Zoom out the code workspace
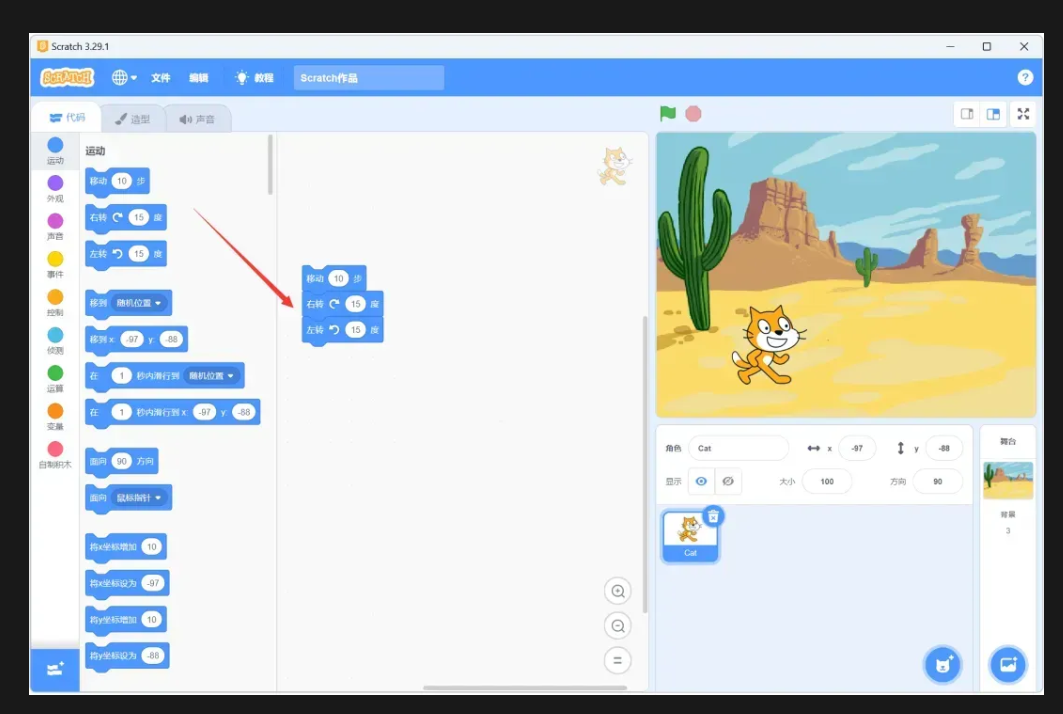The image size is (1063, 714). (x=618, y=625)
